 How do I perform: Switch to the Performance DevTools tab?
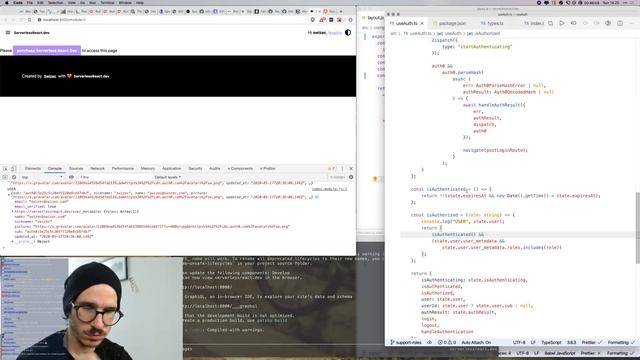pos(122,169)
